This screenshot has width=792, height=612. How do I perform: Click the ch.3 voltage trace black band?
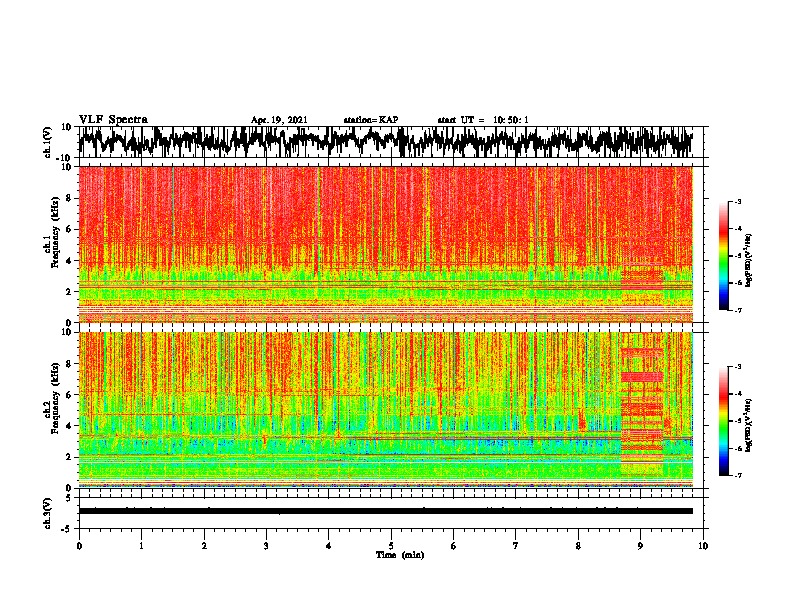click(386, 511)
